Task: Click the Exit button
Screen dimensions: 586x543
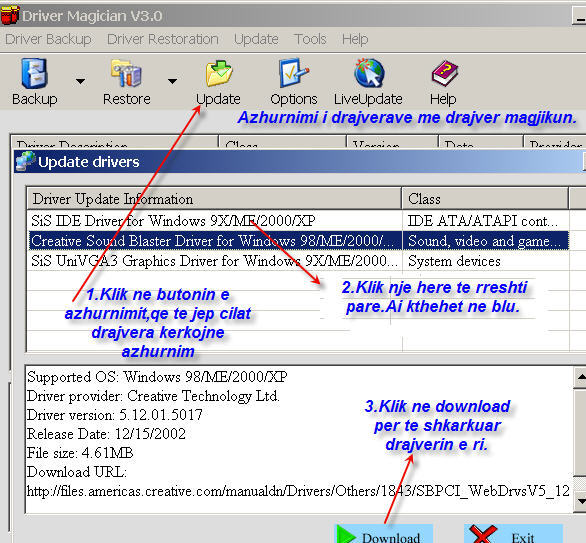Action: pyautogui.click(x=513, y=534)
